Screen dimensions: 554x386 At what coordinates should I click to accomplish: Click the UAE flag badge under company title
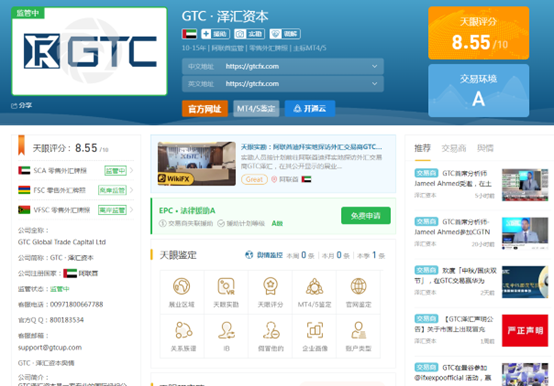[x=189, y=34]
